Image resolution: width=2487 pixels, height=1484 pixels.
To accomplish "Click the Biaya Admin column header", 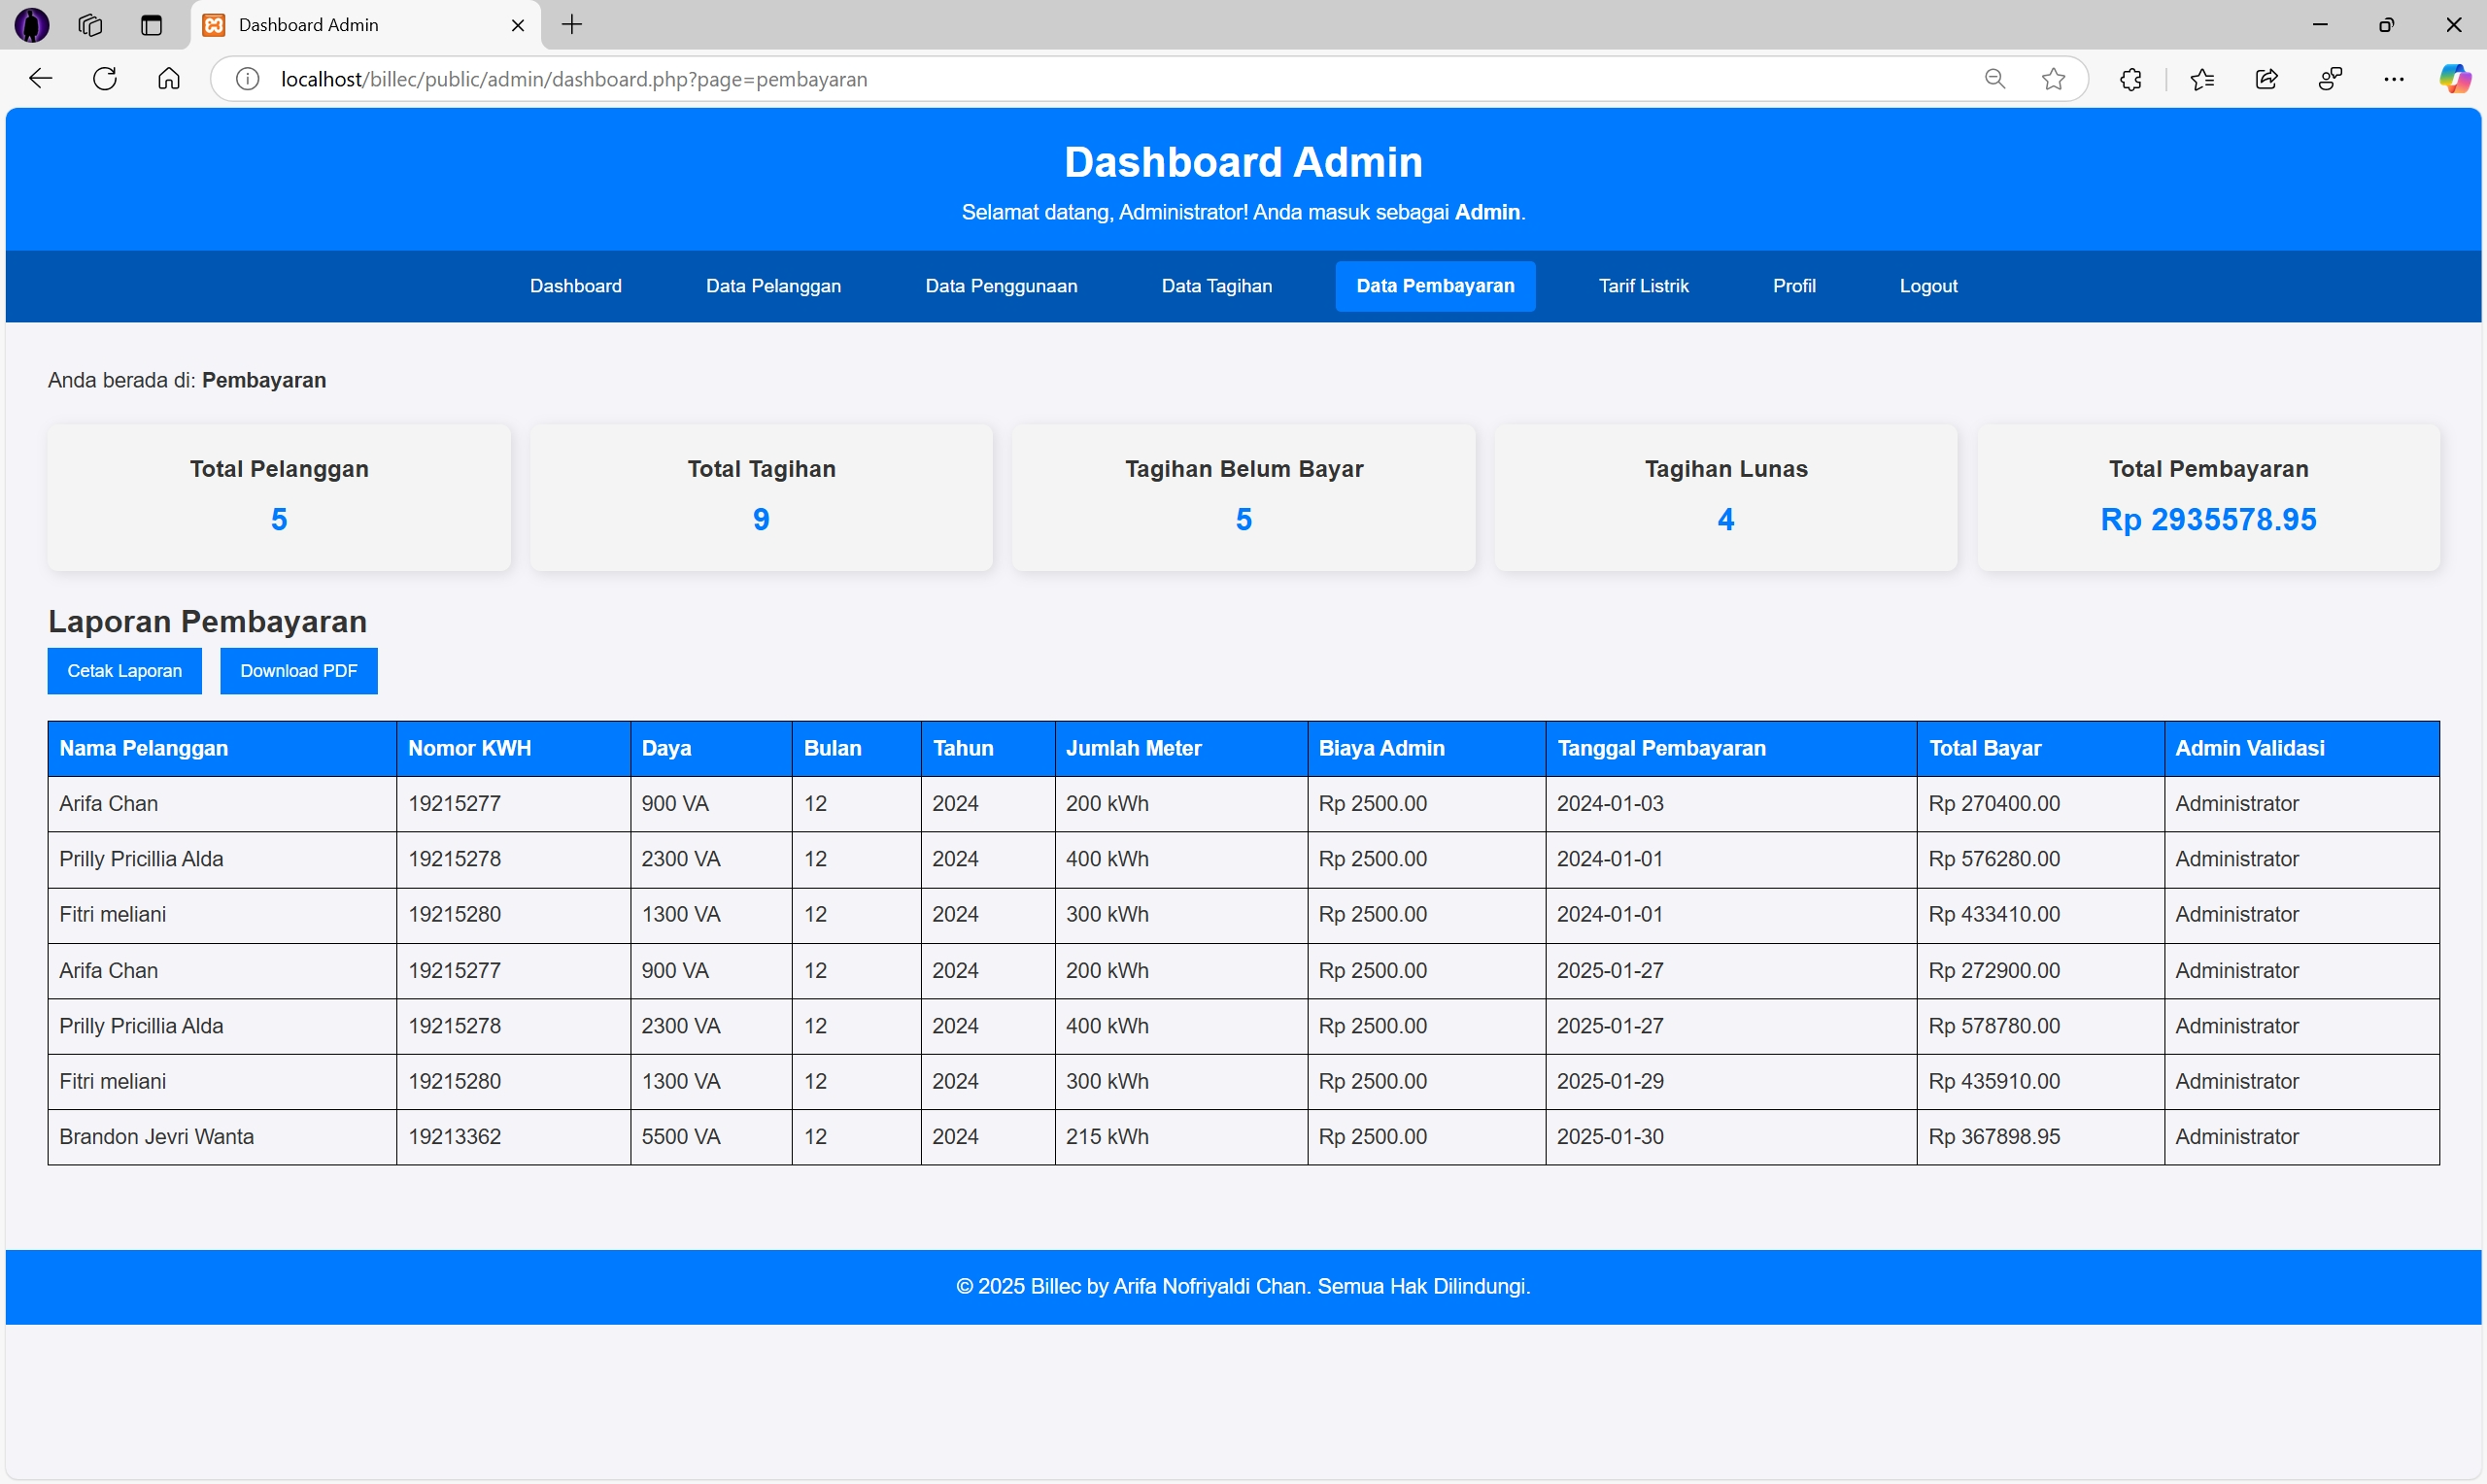I will [1427, 749].
